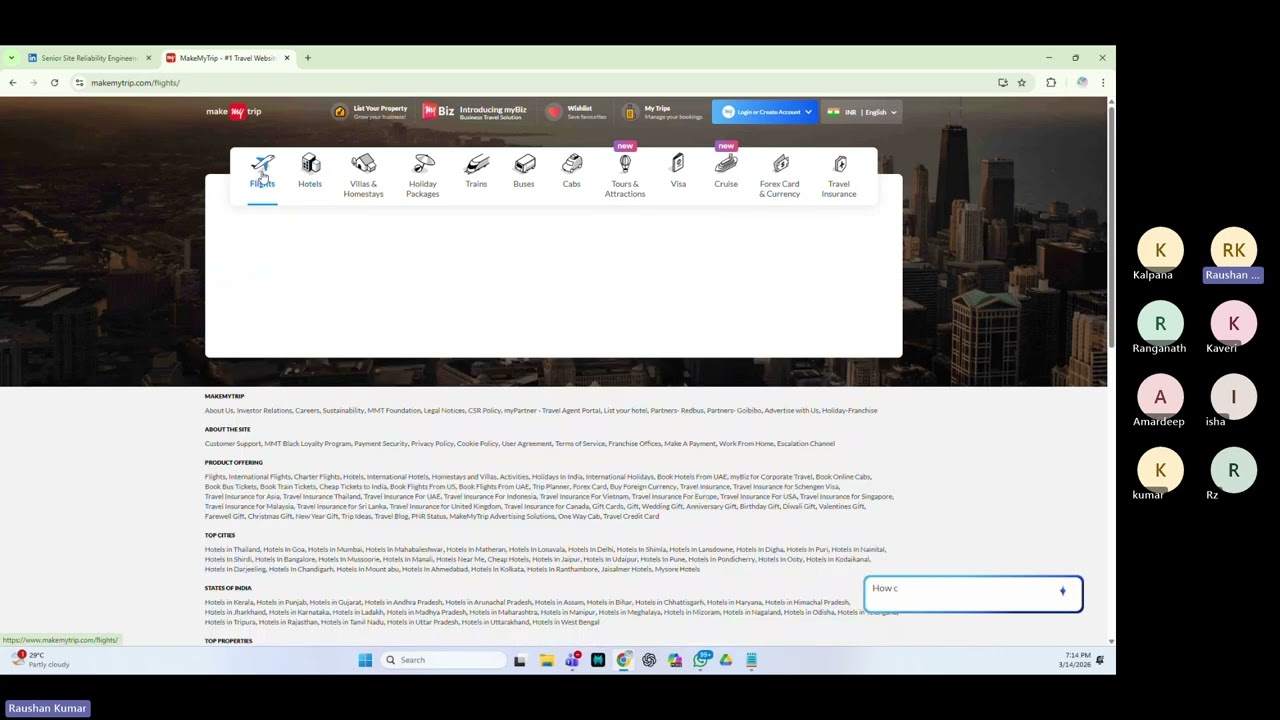This screenshot has height=720, width=1280.
Task: Open the My Trips suitcase icon
Action: [630, 112]
